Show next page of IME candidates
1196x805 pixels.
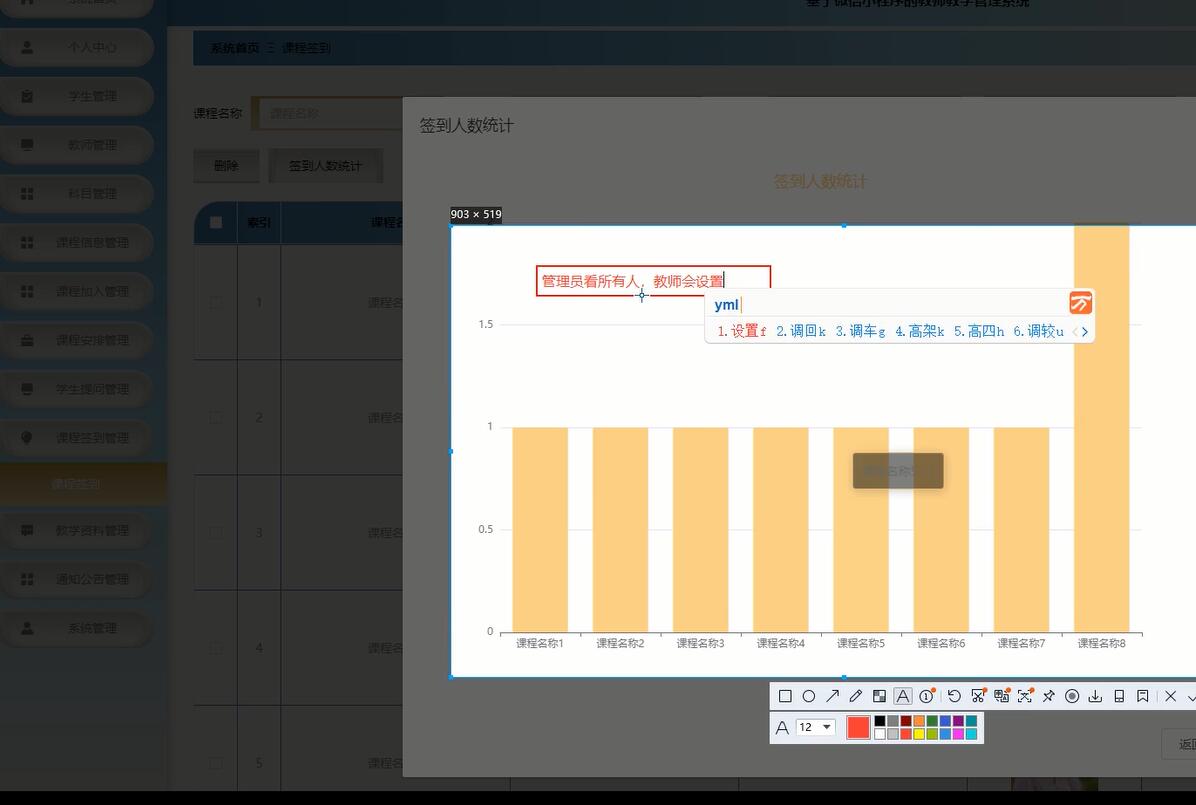click(1085, 332)
